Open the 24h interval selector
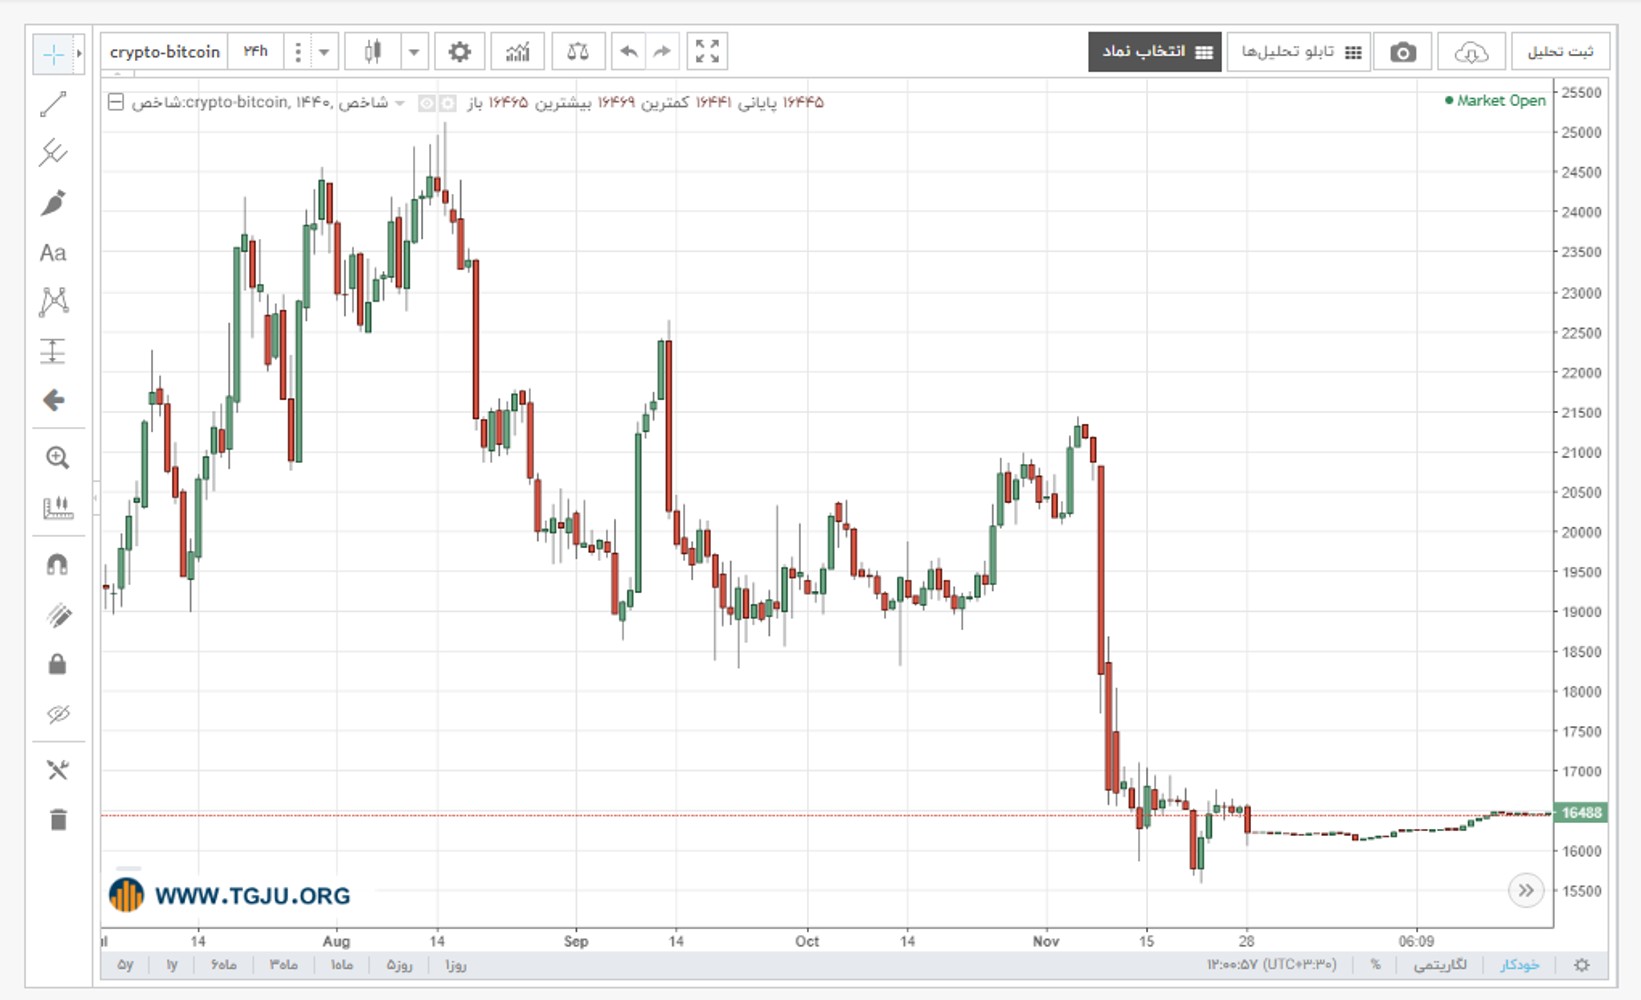The width and height of the screenshot is (1641, 1000). [256, 52]
